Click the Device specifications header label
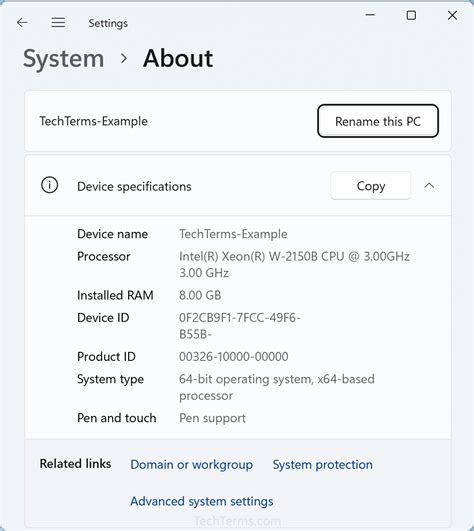474x531 pixels. [x=134, y=187]
